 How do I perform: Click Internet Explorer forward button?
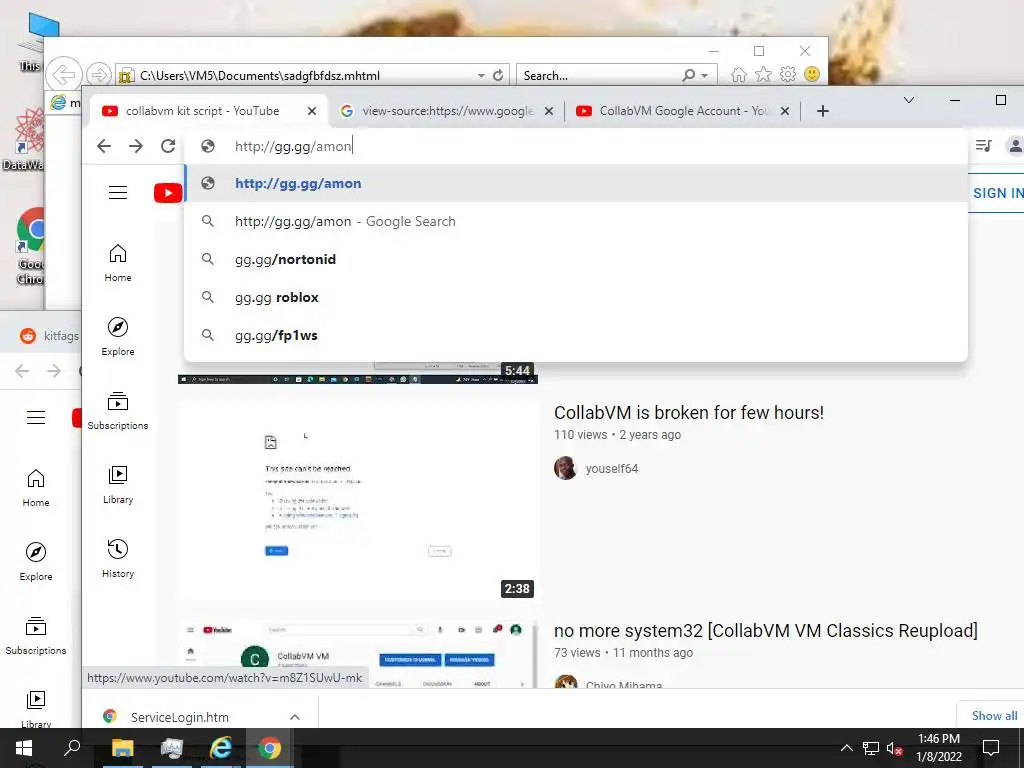point(99,74)
